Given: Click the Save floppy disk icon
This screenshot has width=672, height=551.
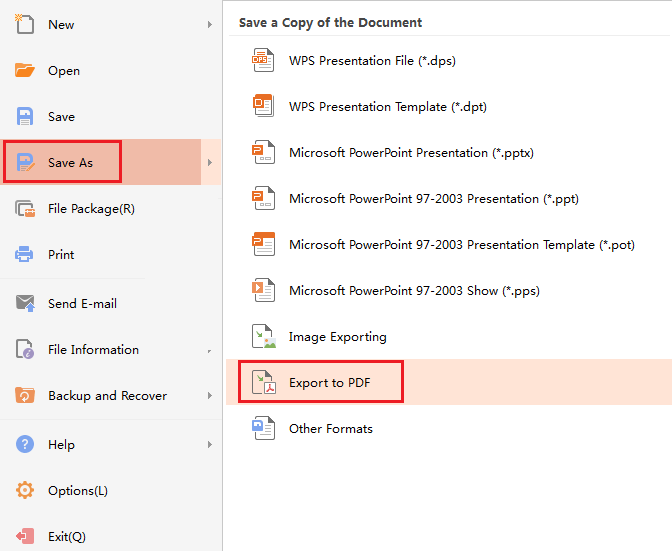Looking at the screenshot, I should coord(25,116).
